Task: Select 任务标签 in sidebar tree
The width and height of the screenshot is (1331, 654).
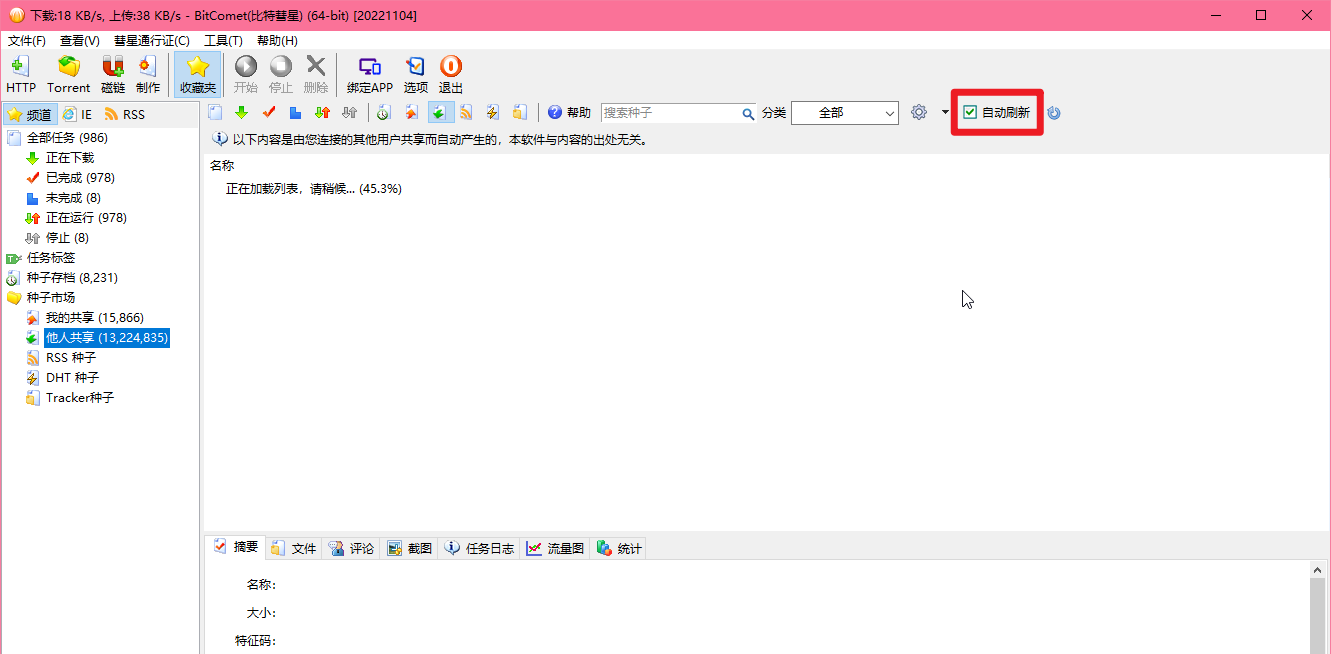Action: (51, 258)
